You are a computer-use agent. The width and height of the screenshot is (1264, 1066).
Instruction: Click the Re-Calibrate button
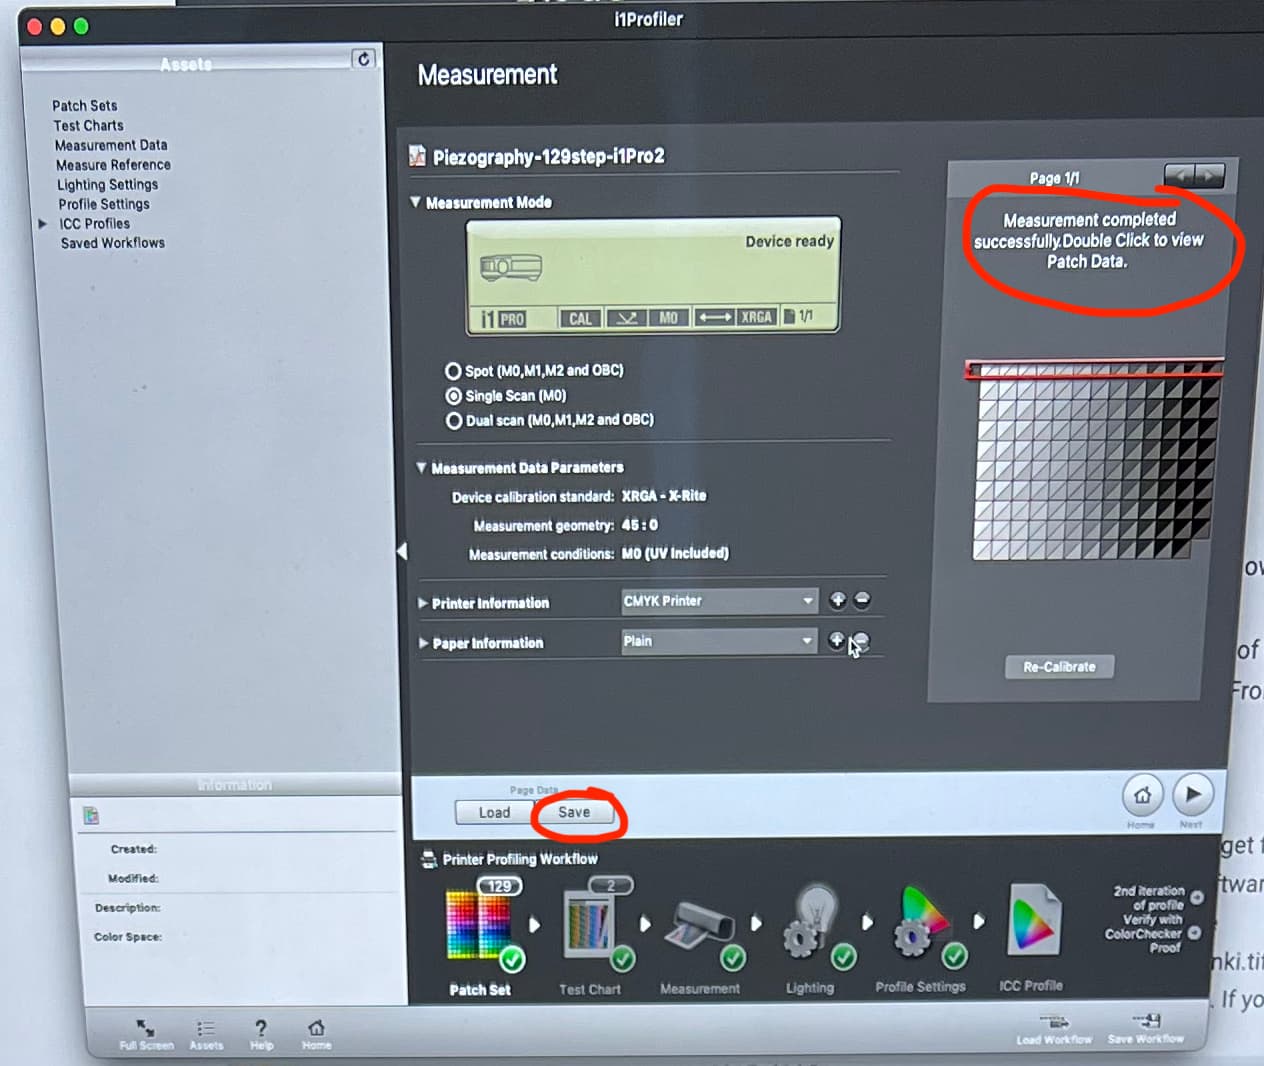point(1059,667)
